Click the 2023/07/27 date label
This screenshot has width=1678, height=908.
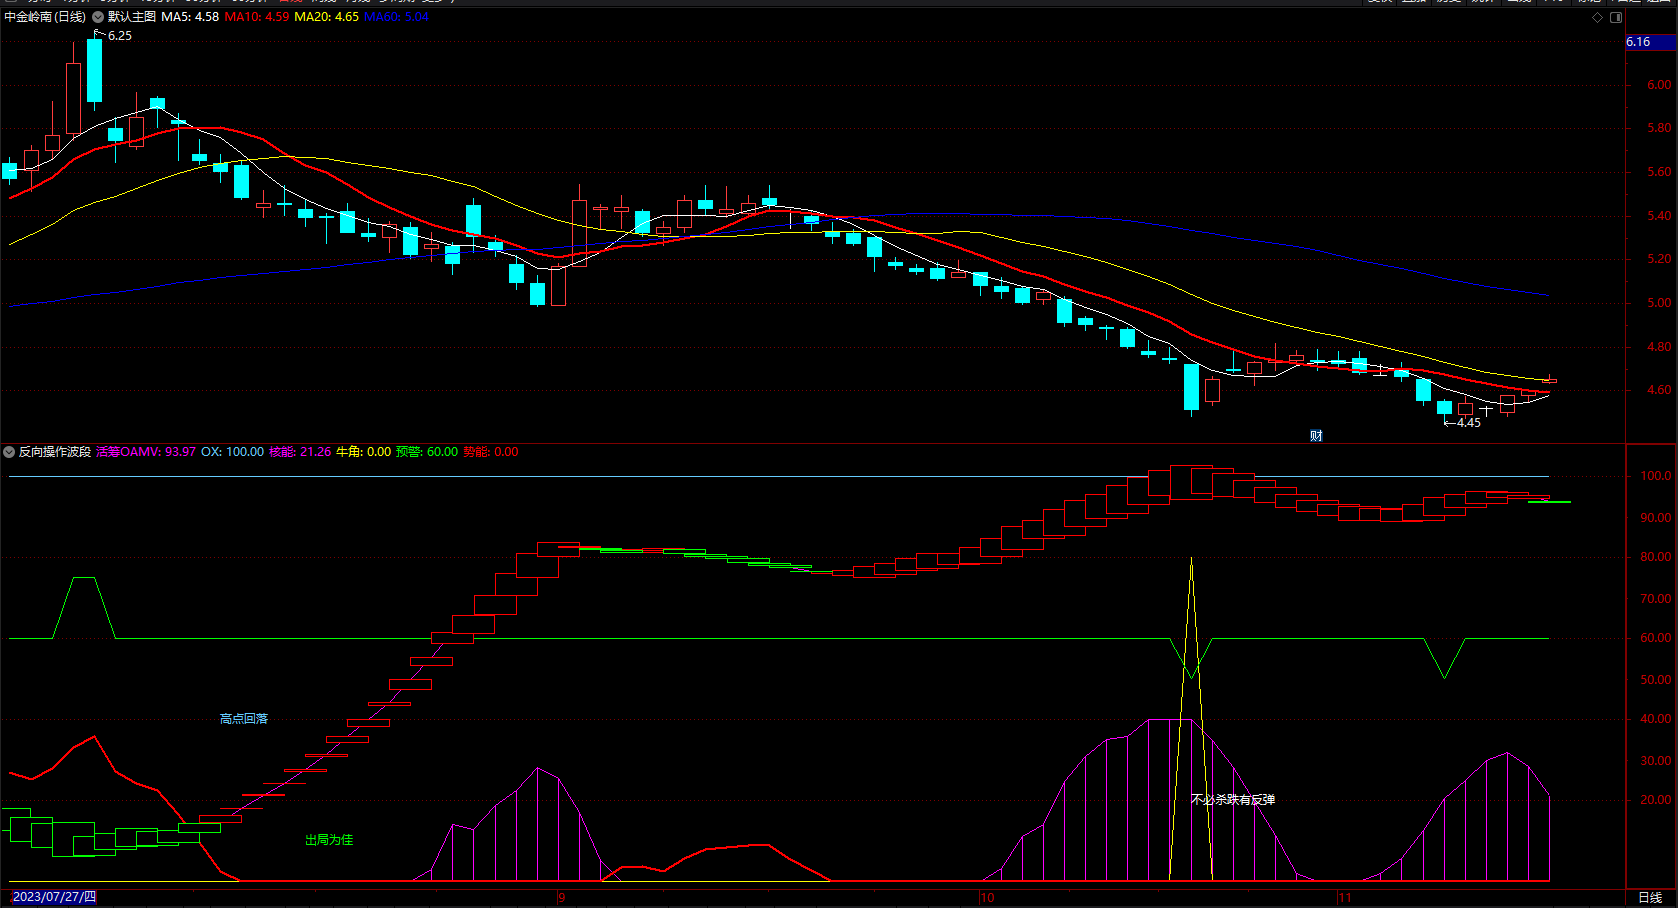(x=54, y=897)
